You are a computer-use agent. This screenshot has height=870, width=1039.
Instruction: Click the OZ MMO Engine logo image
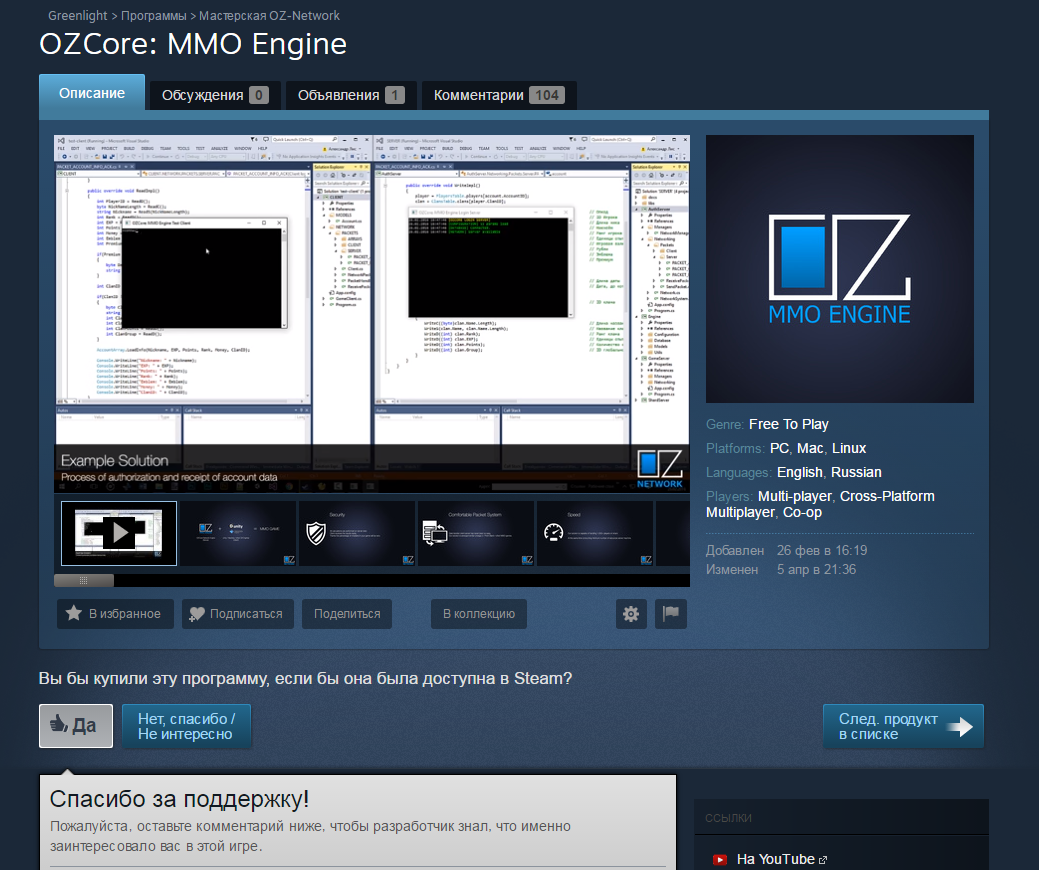[x=840, y=269]
